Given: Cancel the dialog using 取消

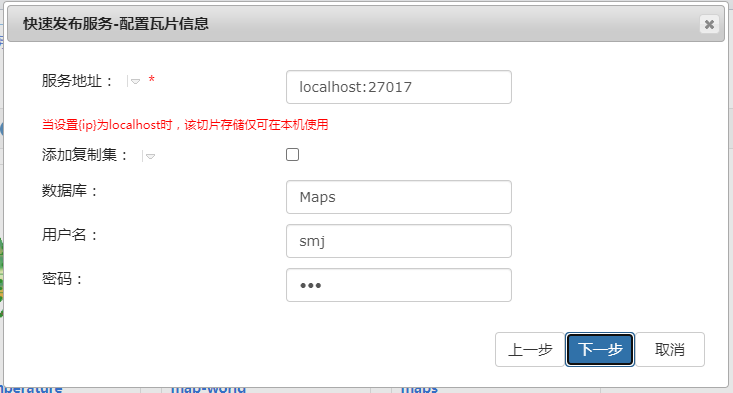Looking at the screenshot, I should tap(669, 350).
